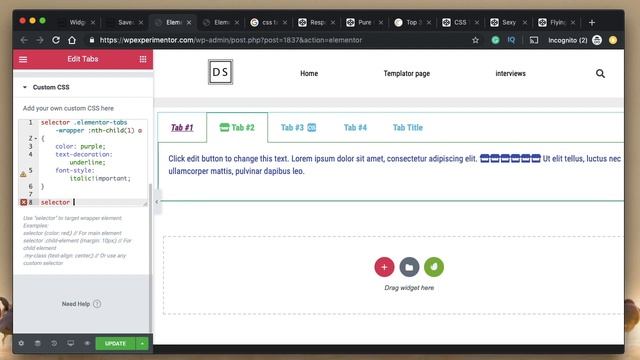Click the tab content paragraph text
Screen dimensions: 640x360
[394, 165]
